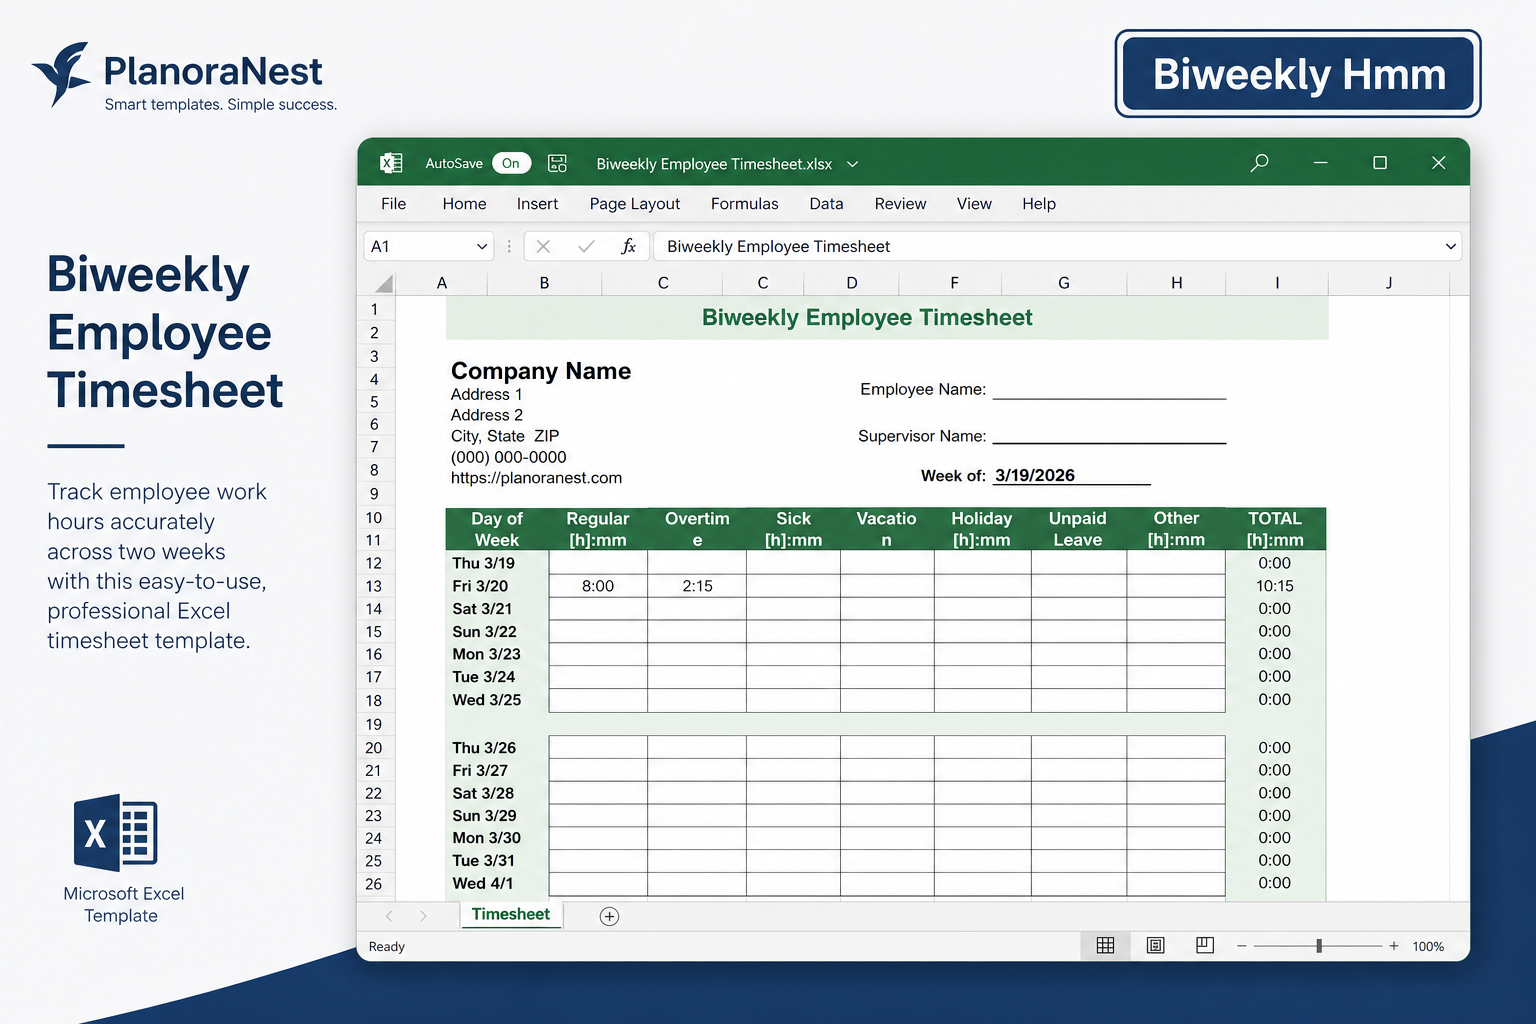Open the Help tab
The width and height of the screenshot is (1536, 1024).
(1039, 204)
